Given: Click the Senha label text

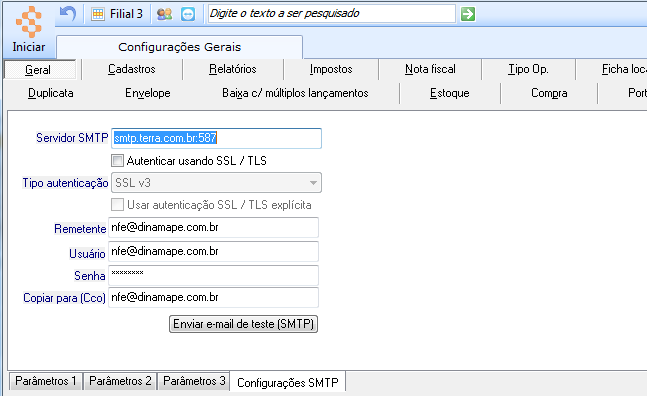Looking at the screenshot, I should [x=90, y=276].
